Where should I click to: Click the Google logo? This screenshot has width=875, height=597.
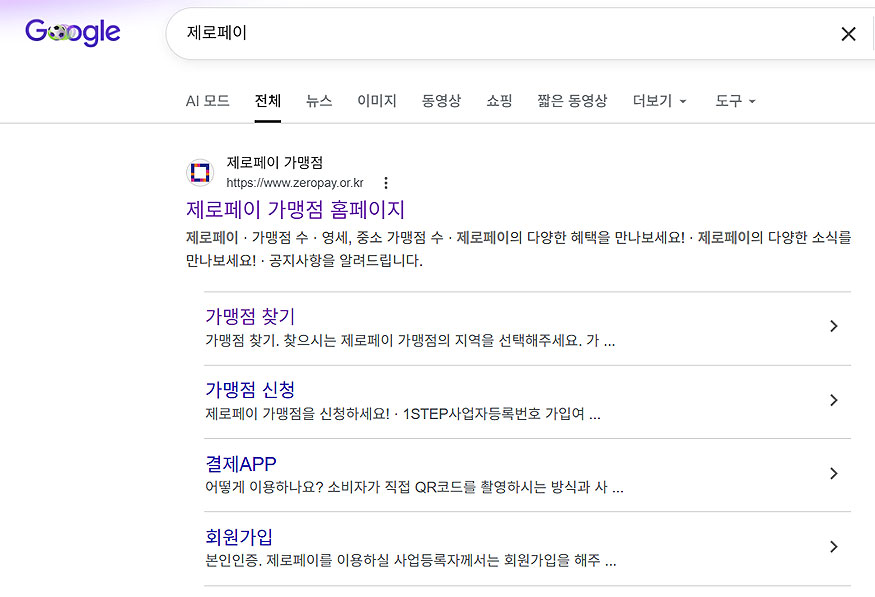(73, 32)
